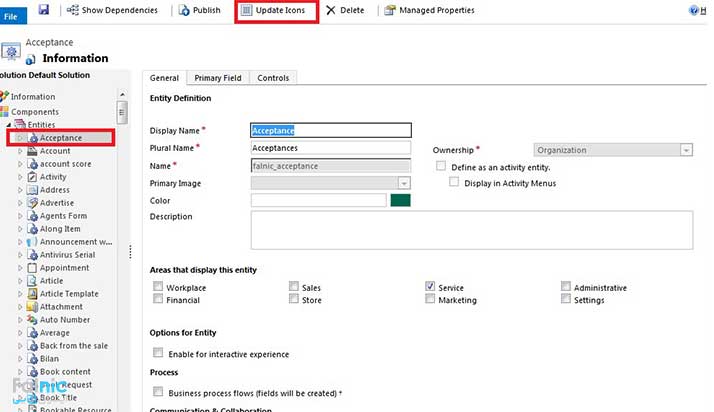Click the Article Template entity icon

coord(32,294)
